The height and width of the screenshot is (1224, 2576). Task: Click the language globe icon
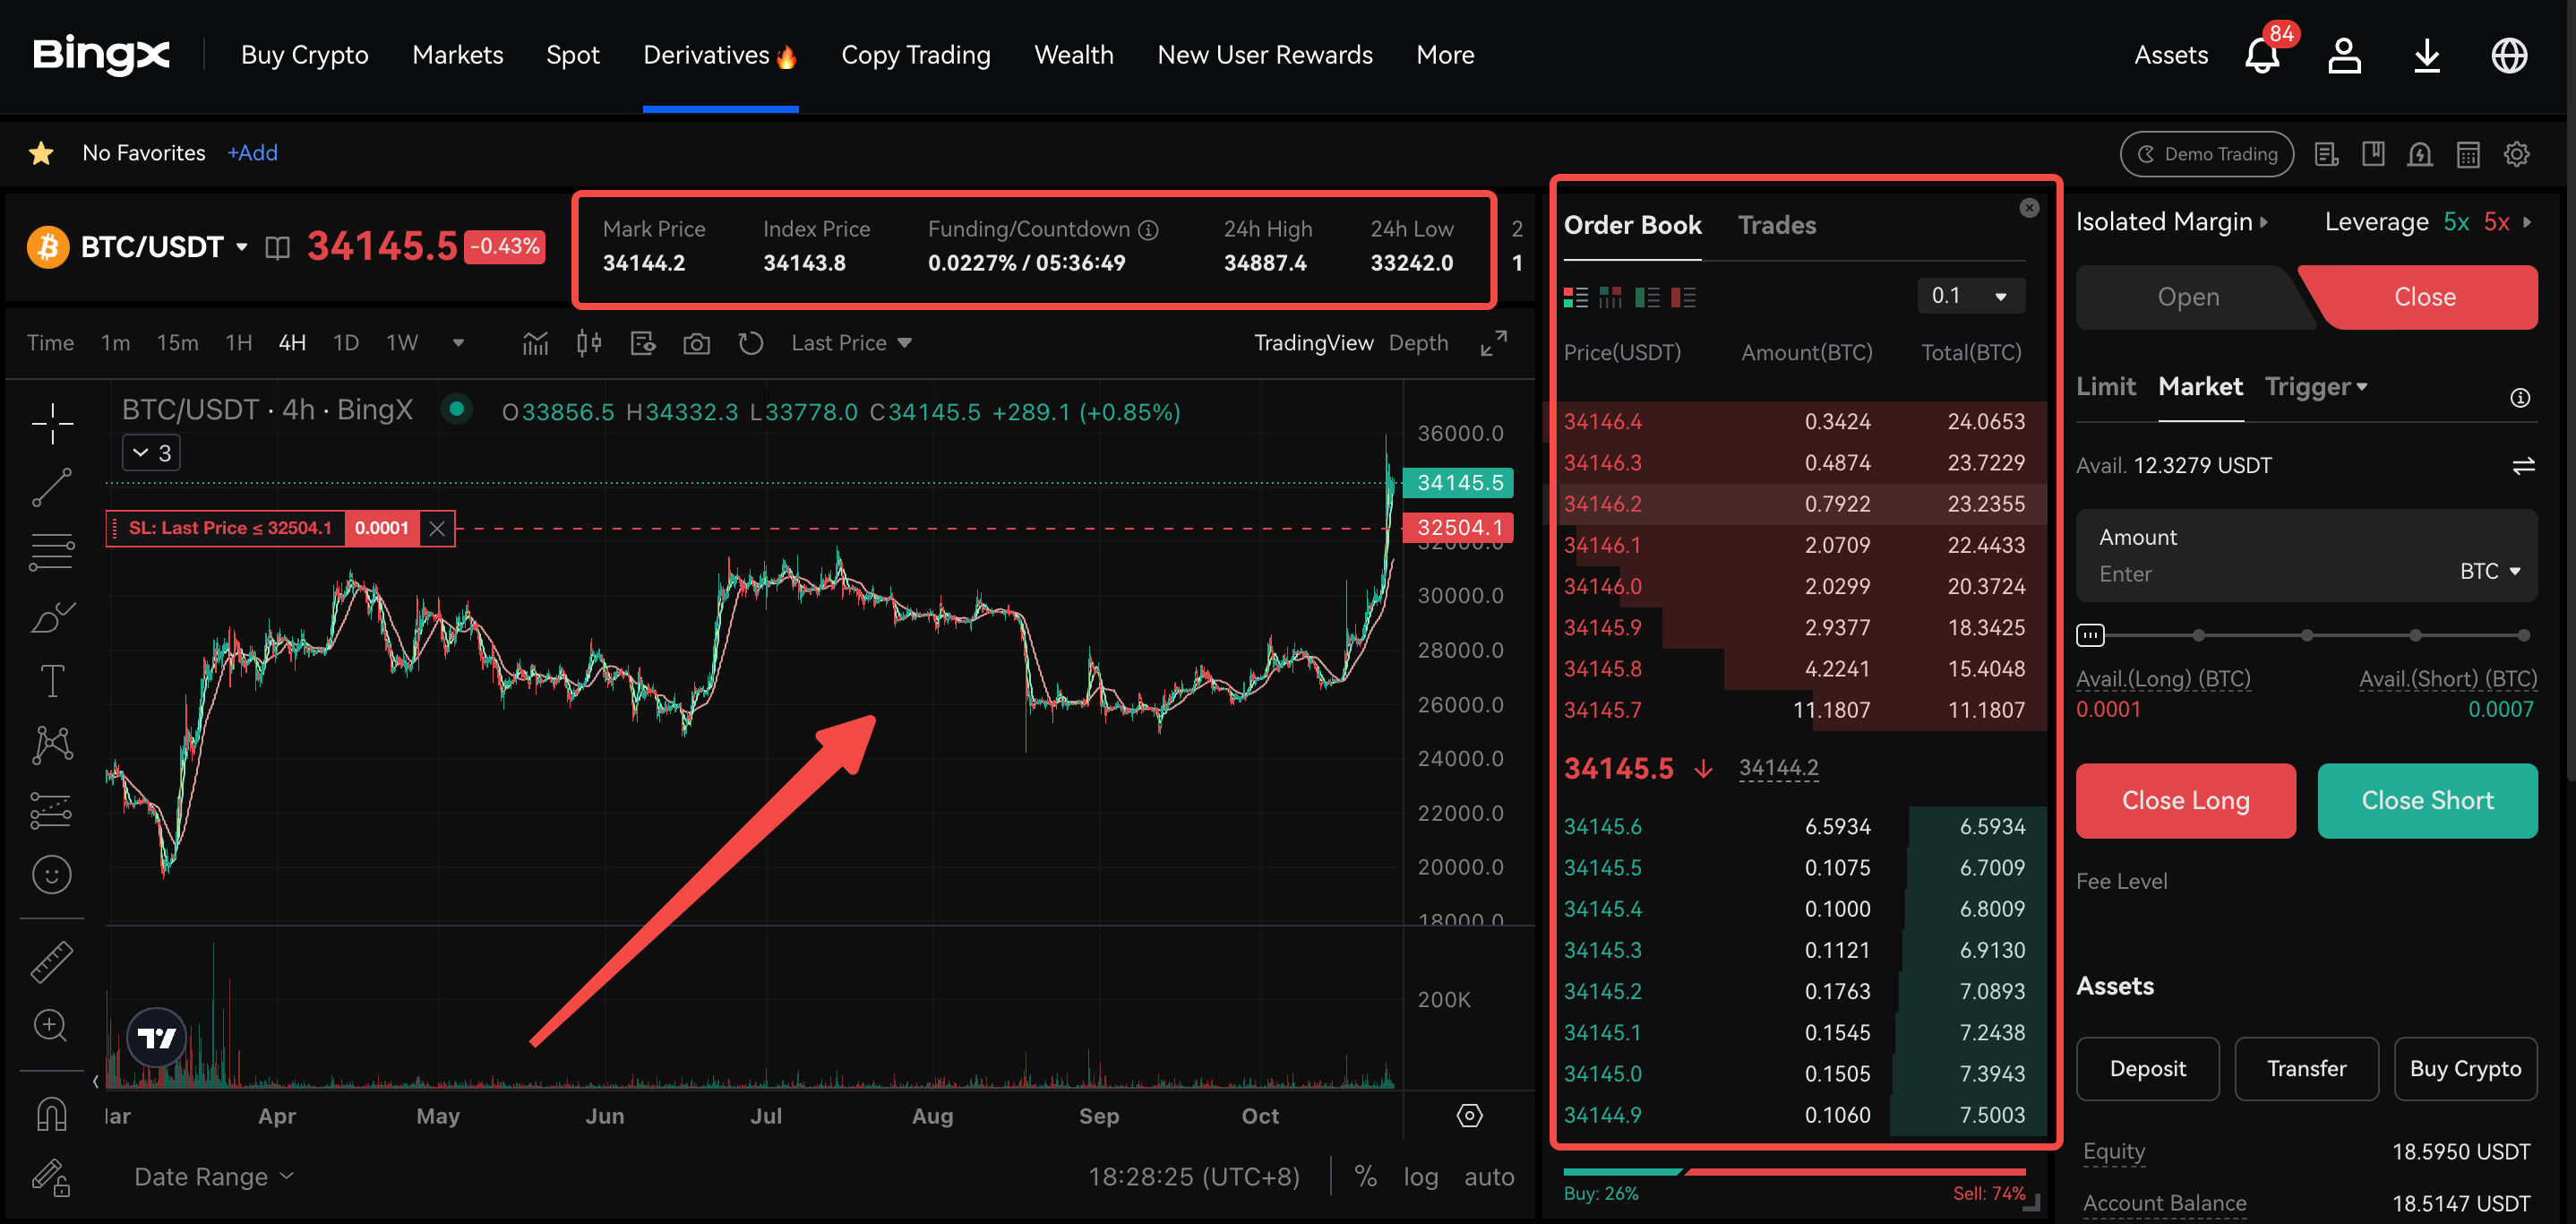(x=2508, y=55)
